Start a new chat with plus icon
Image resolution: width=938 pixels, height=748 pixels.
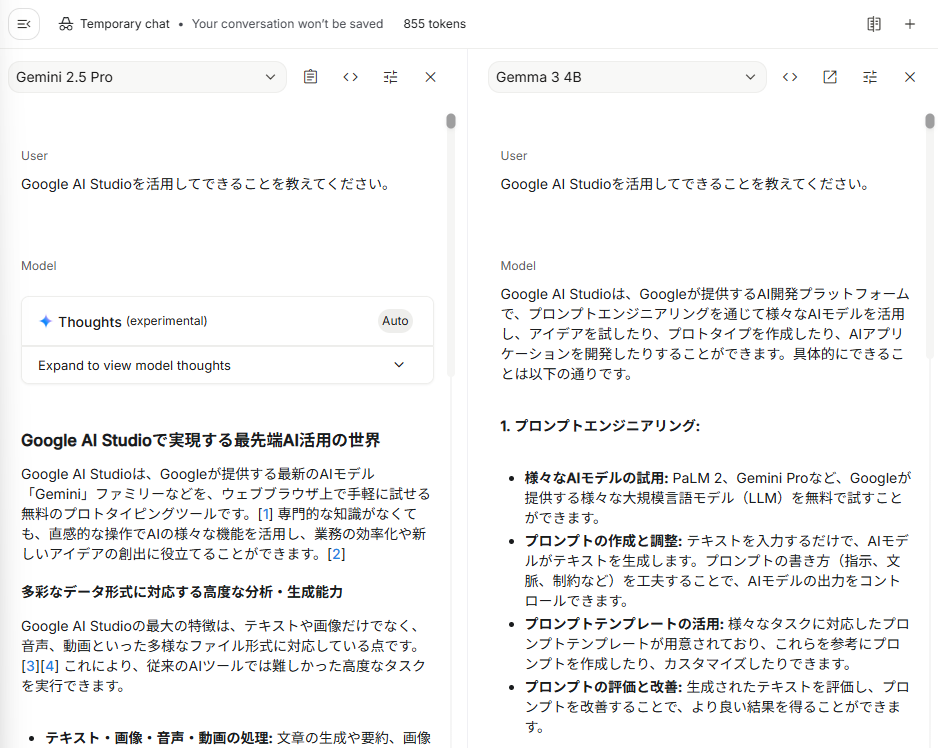910,24
